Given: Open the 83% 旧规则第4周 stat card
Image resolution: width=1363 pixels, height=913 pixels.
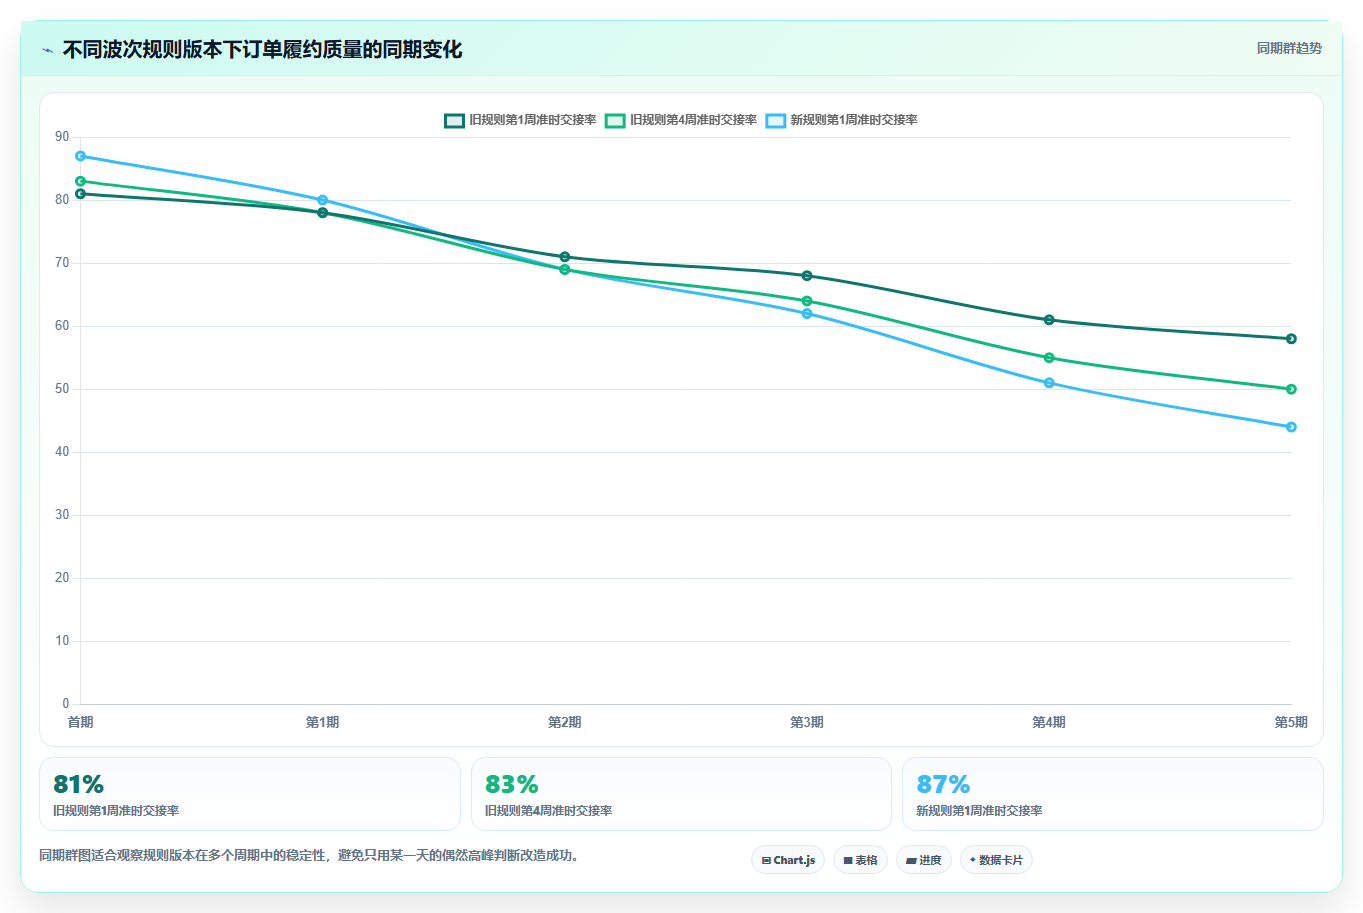Looking at the screenshot, I should click(681, 794).
